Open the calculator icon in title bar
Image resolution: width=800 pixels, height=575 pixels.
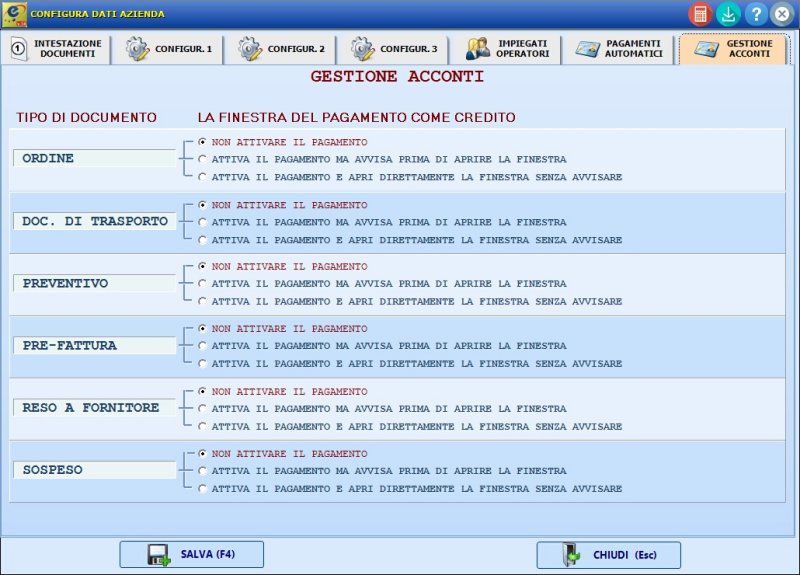pos(700,14)
